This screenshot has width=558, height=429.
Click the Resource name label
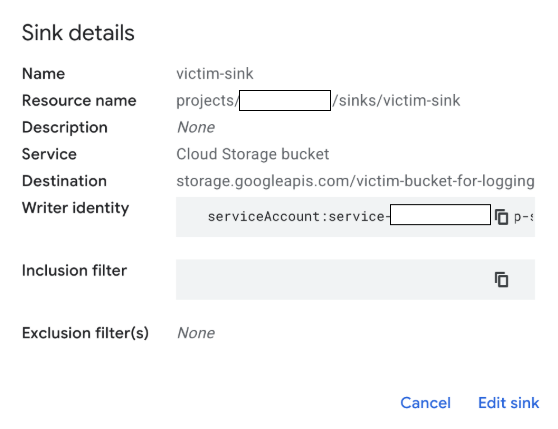[x=79, y=101]
